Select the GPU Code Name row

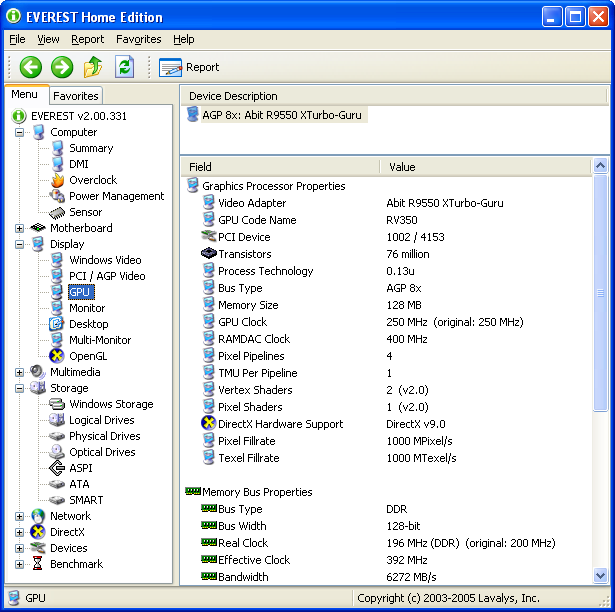pos(386,220)
